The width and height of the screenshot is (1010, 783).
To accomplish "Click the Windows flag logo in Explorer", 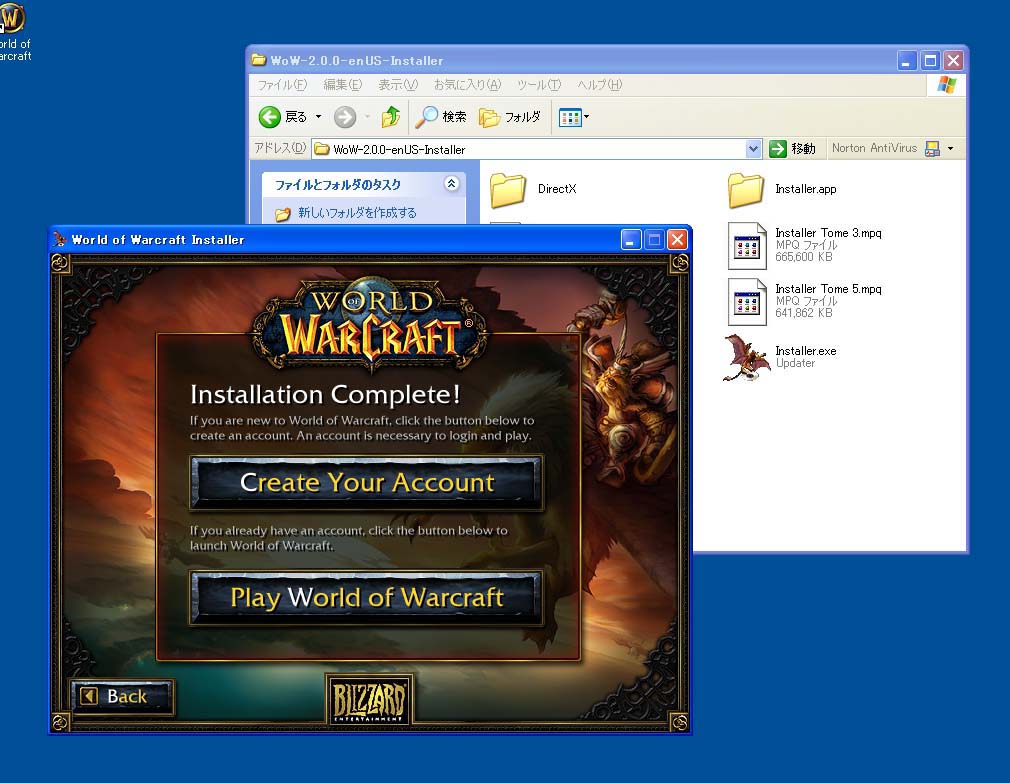I will [x=946, y=84].
